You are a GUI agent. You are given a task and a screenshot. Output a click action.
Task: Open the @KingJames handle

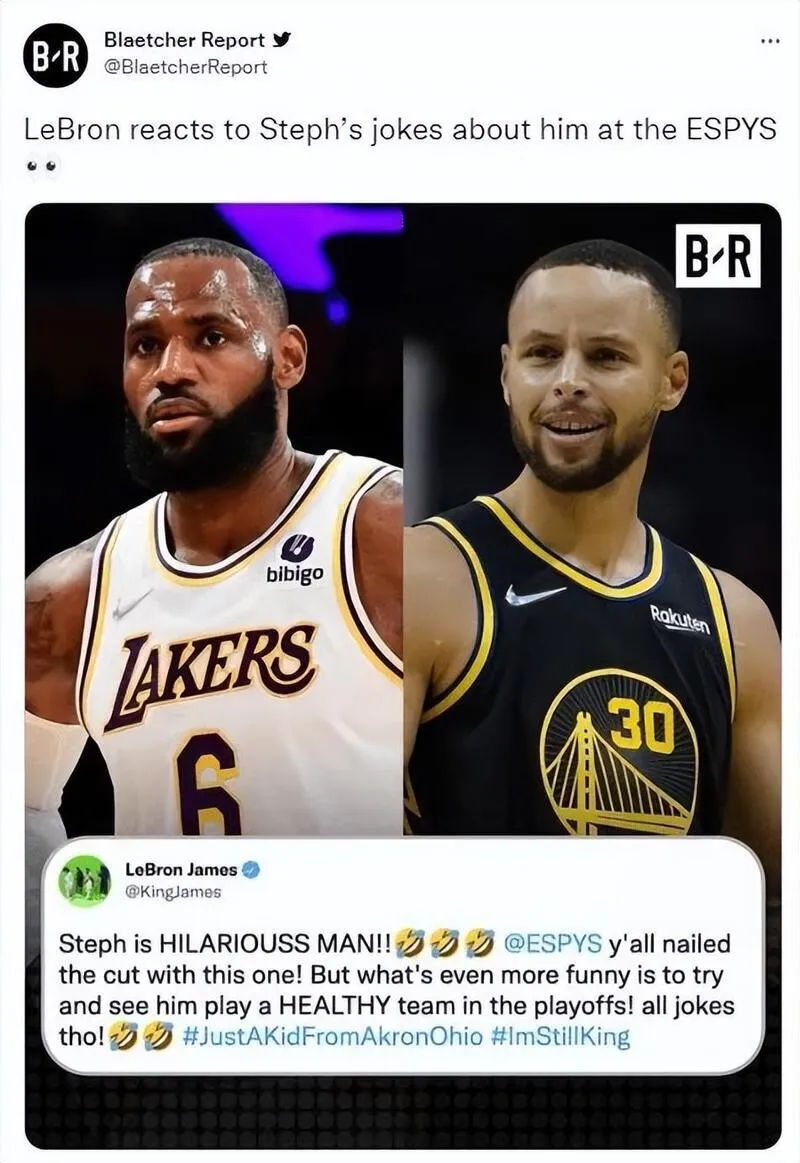[x=173, y=892]
